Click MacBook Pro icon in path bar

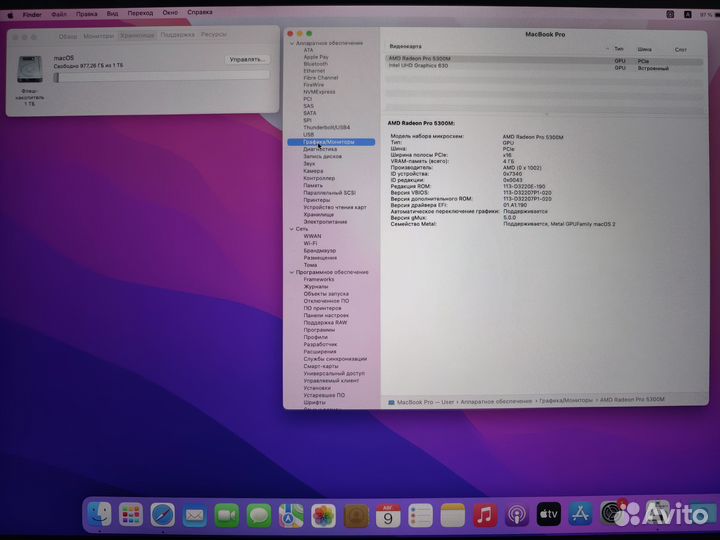(x=391, y=402)
